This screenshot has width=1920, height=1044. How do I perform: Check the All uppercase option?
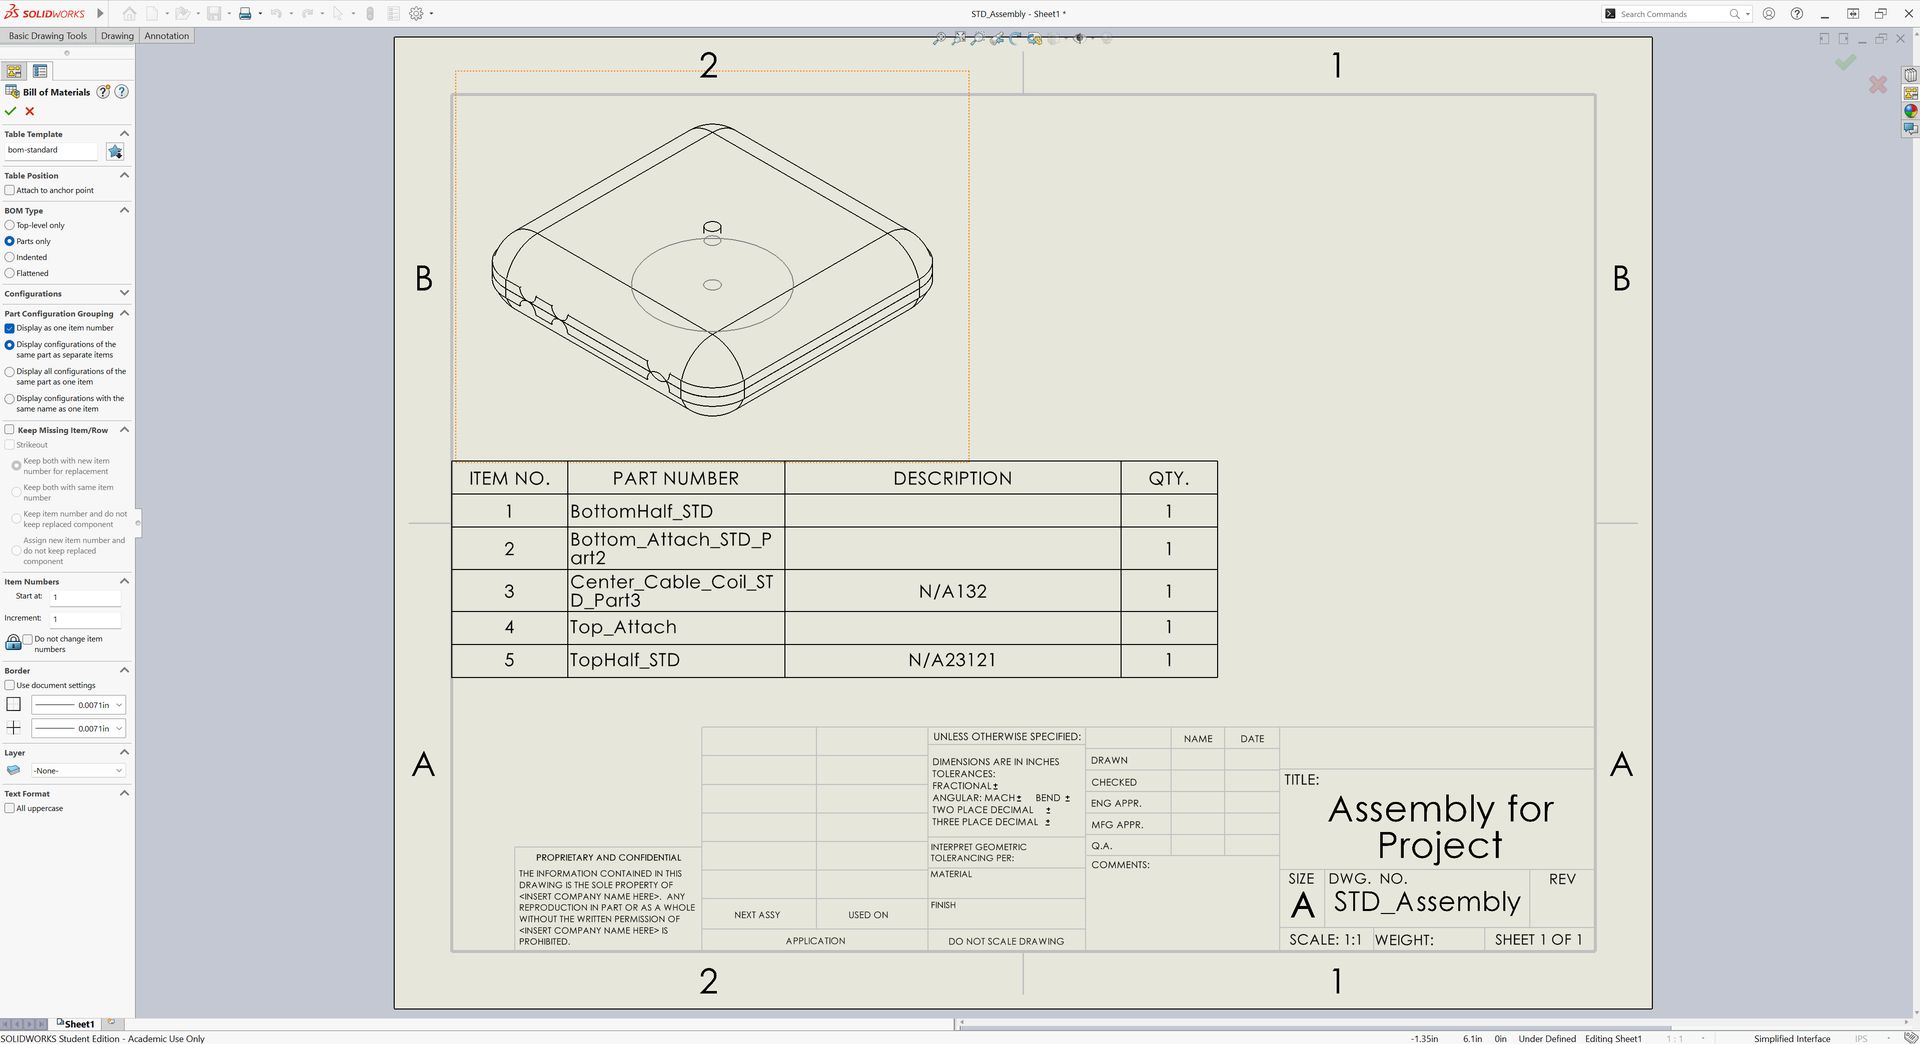coord(10,808)
